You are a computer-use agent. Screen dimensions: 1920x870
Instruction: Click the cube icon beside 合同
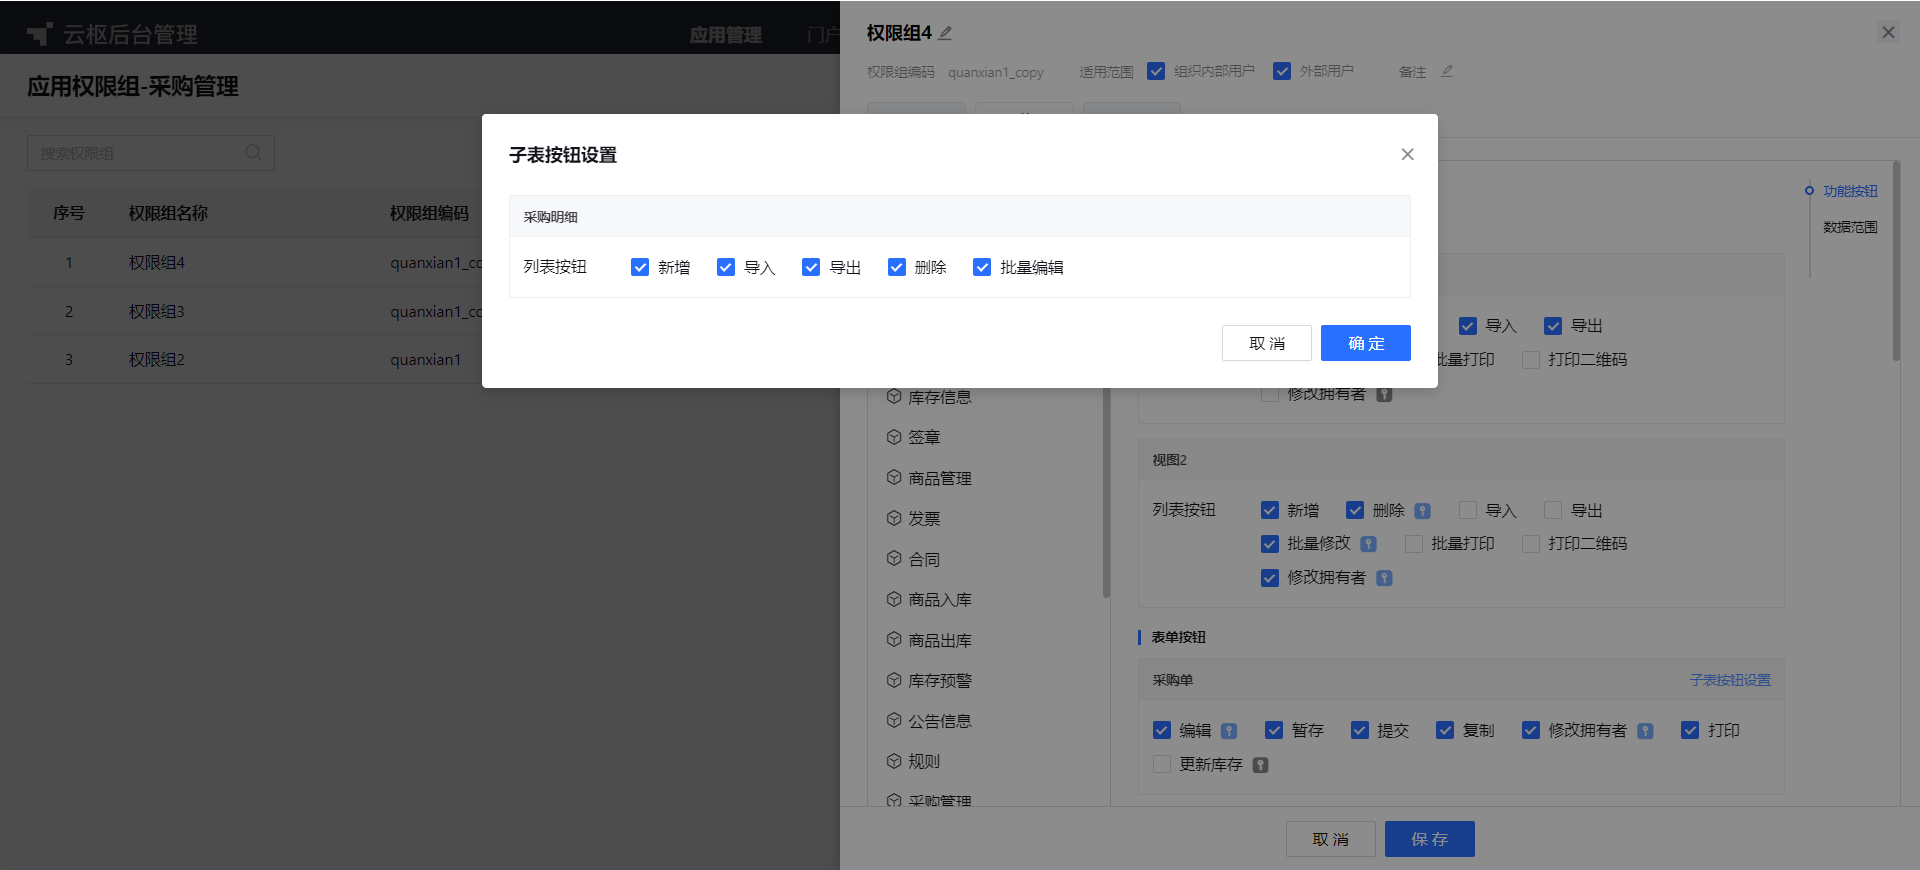894,558
